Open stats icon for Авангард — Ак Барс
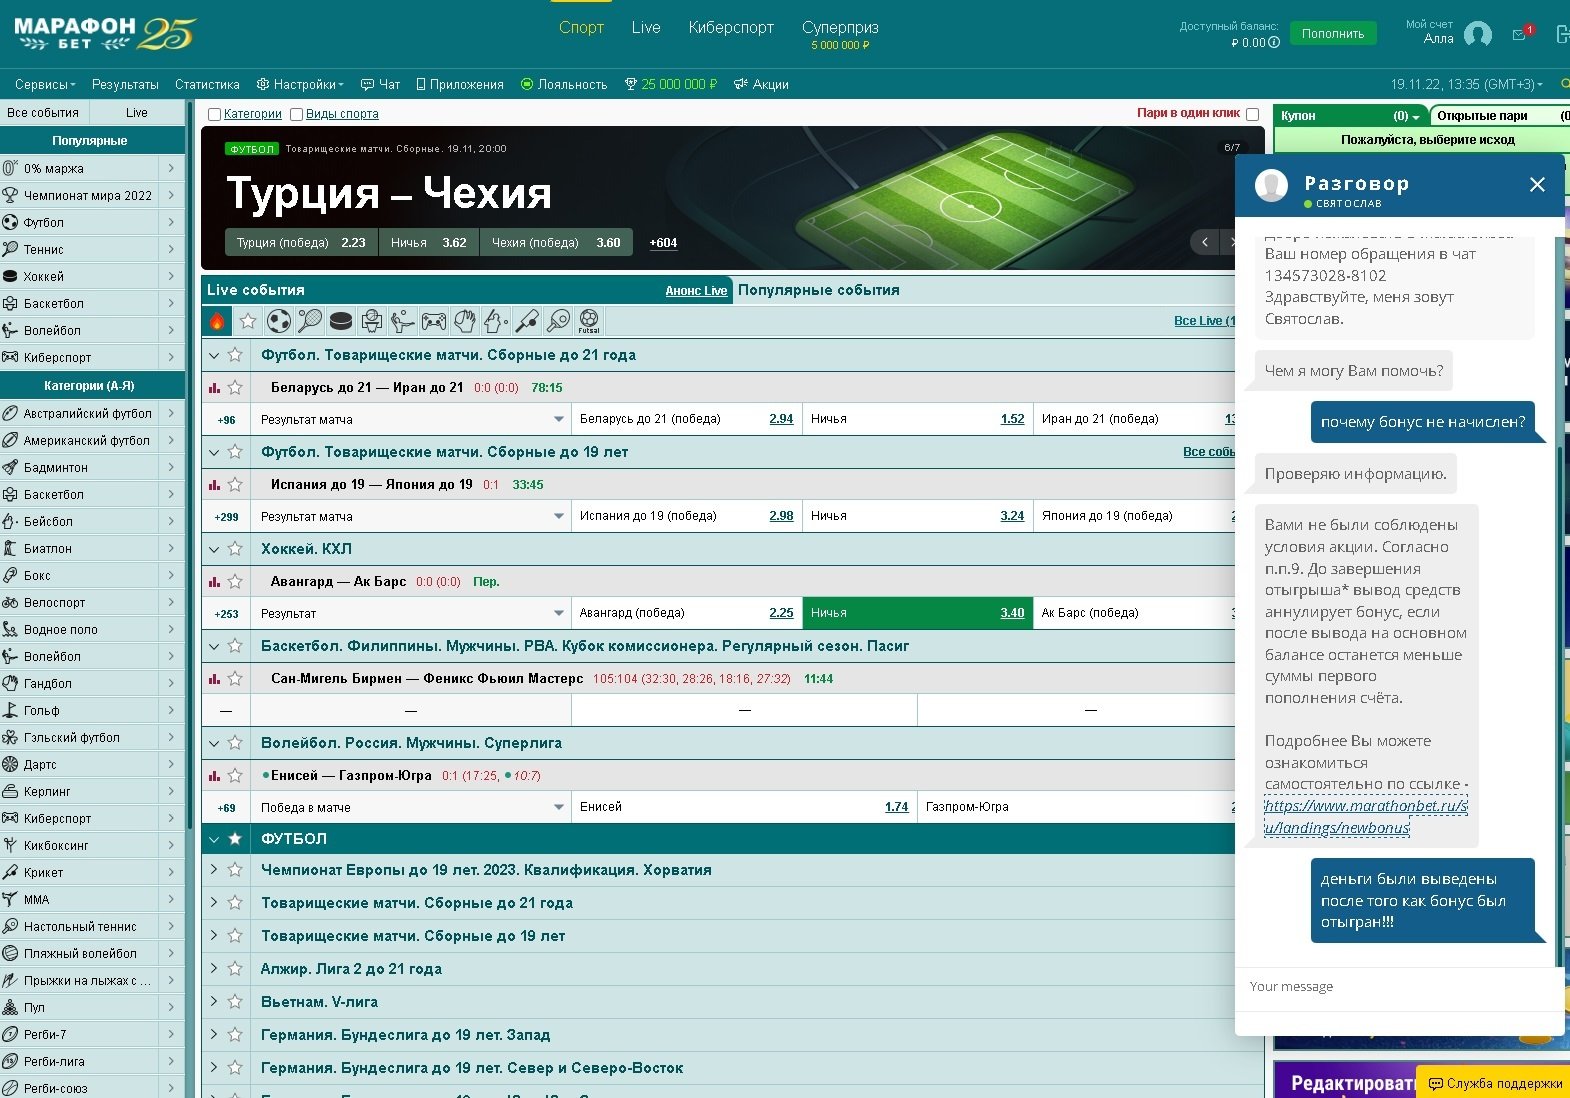Image resolution: width=1570 pixels, height=1098 pixels. click(x=214, y=582)
